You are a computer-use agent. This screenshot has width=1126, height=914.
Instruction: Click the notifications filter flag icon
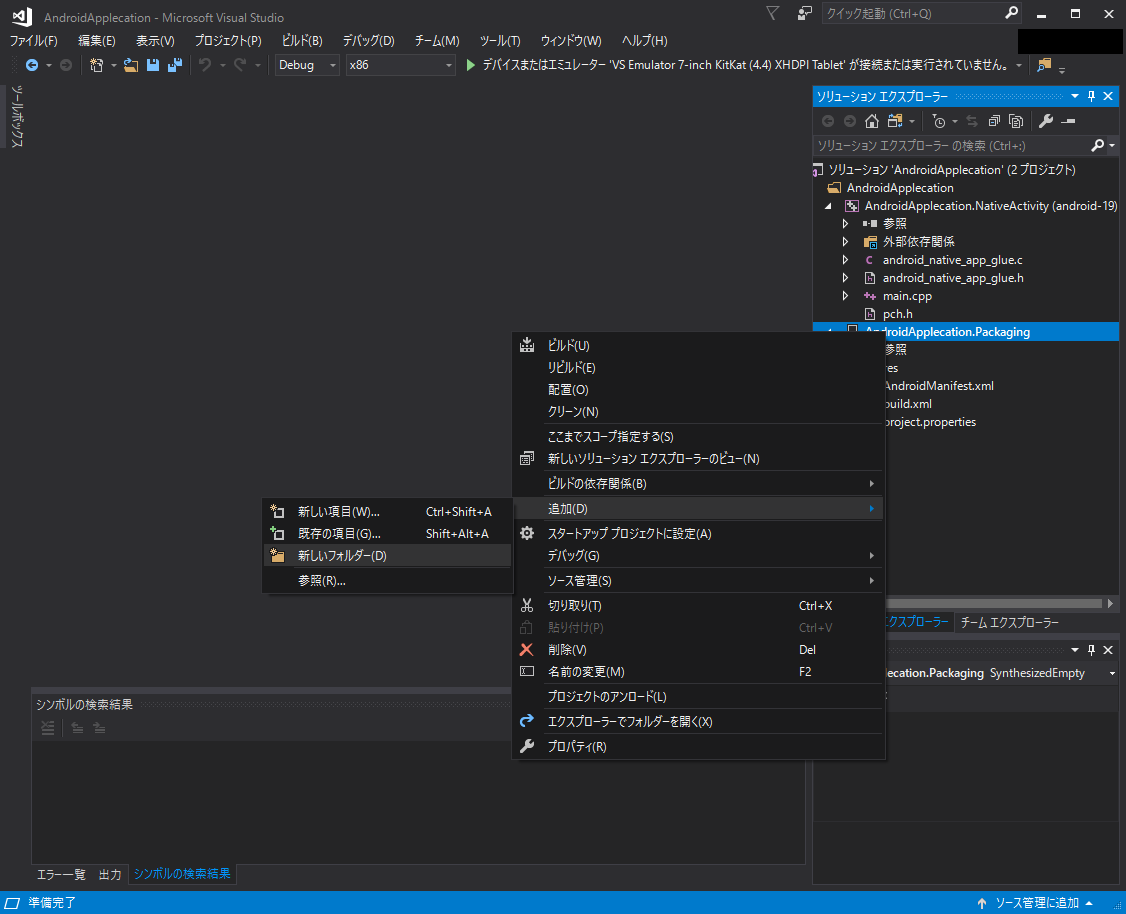(x=772, y=14)
